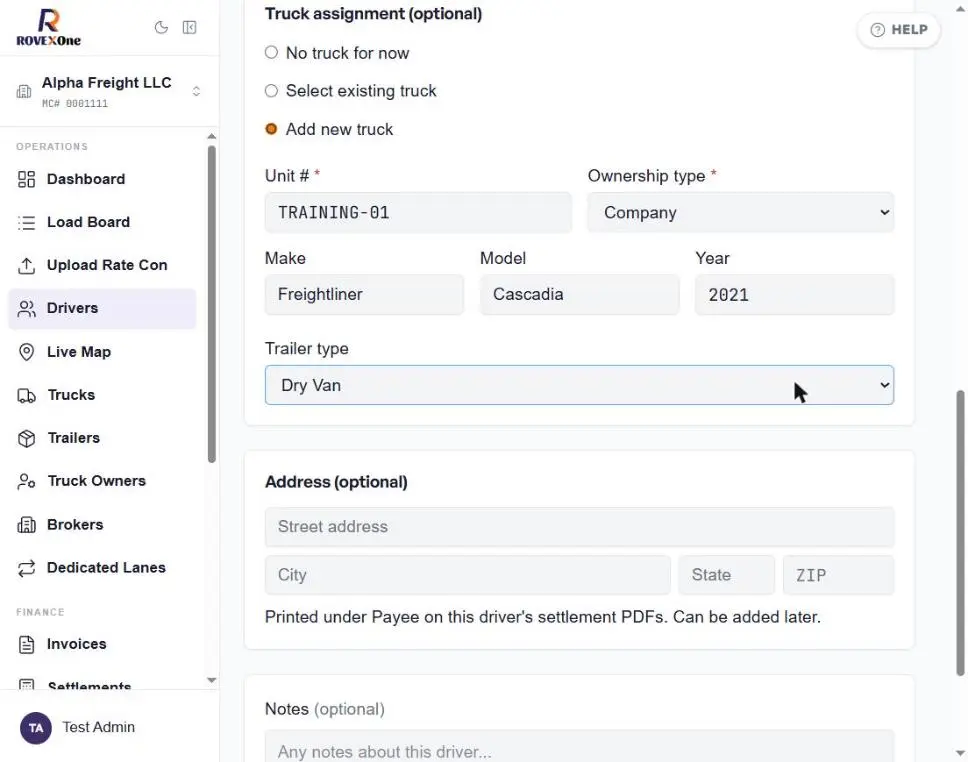Click the driver notes text area
The width and height of the screenshot is (968, 762).
579,747
